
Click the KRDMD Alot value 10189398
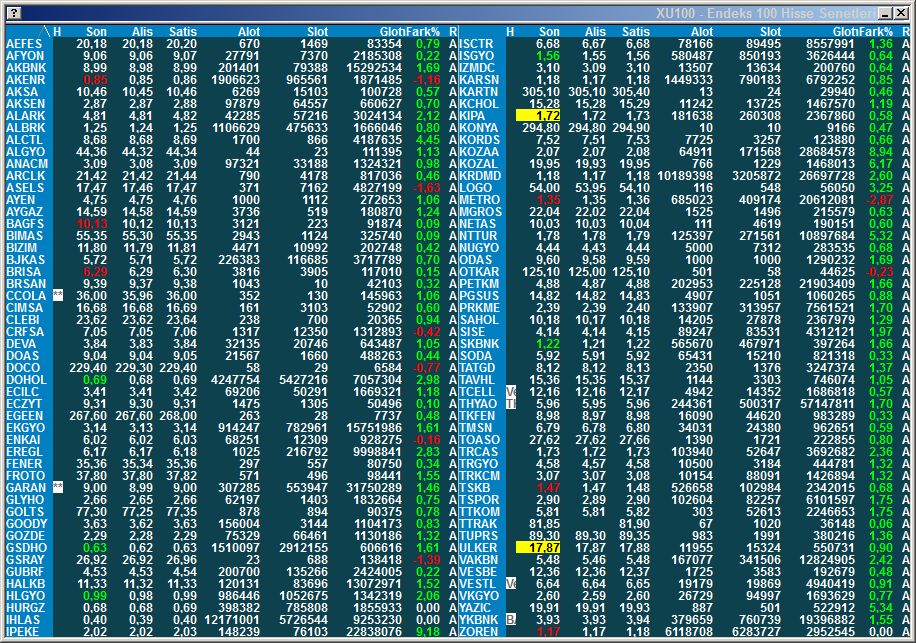[685, 176]
